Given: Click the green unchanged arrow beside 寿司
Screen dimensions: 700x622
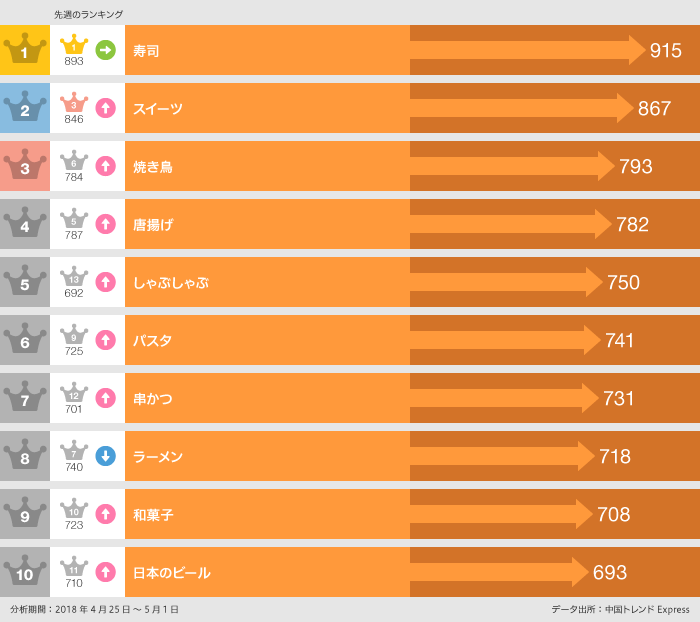Looking at the screenshot, I should (105, 49).
